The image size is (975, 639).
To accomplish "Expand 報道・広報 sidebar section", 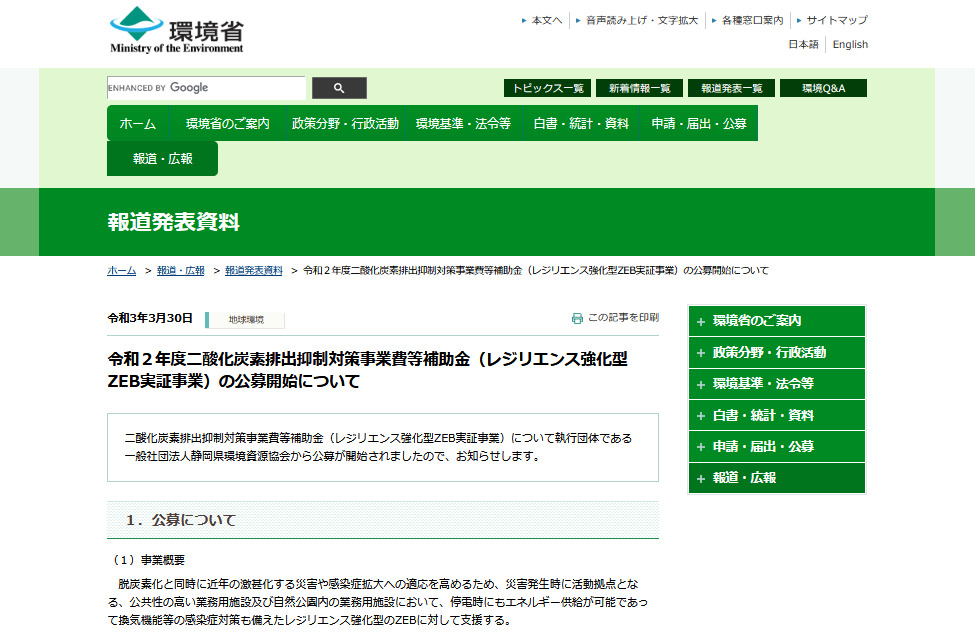I will coord(776,478).
